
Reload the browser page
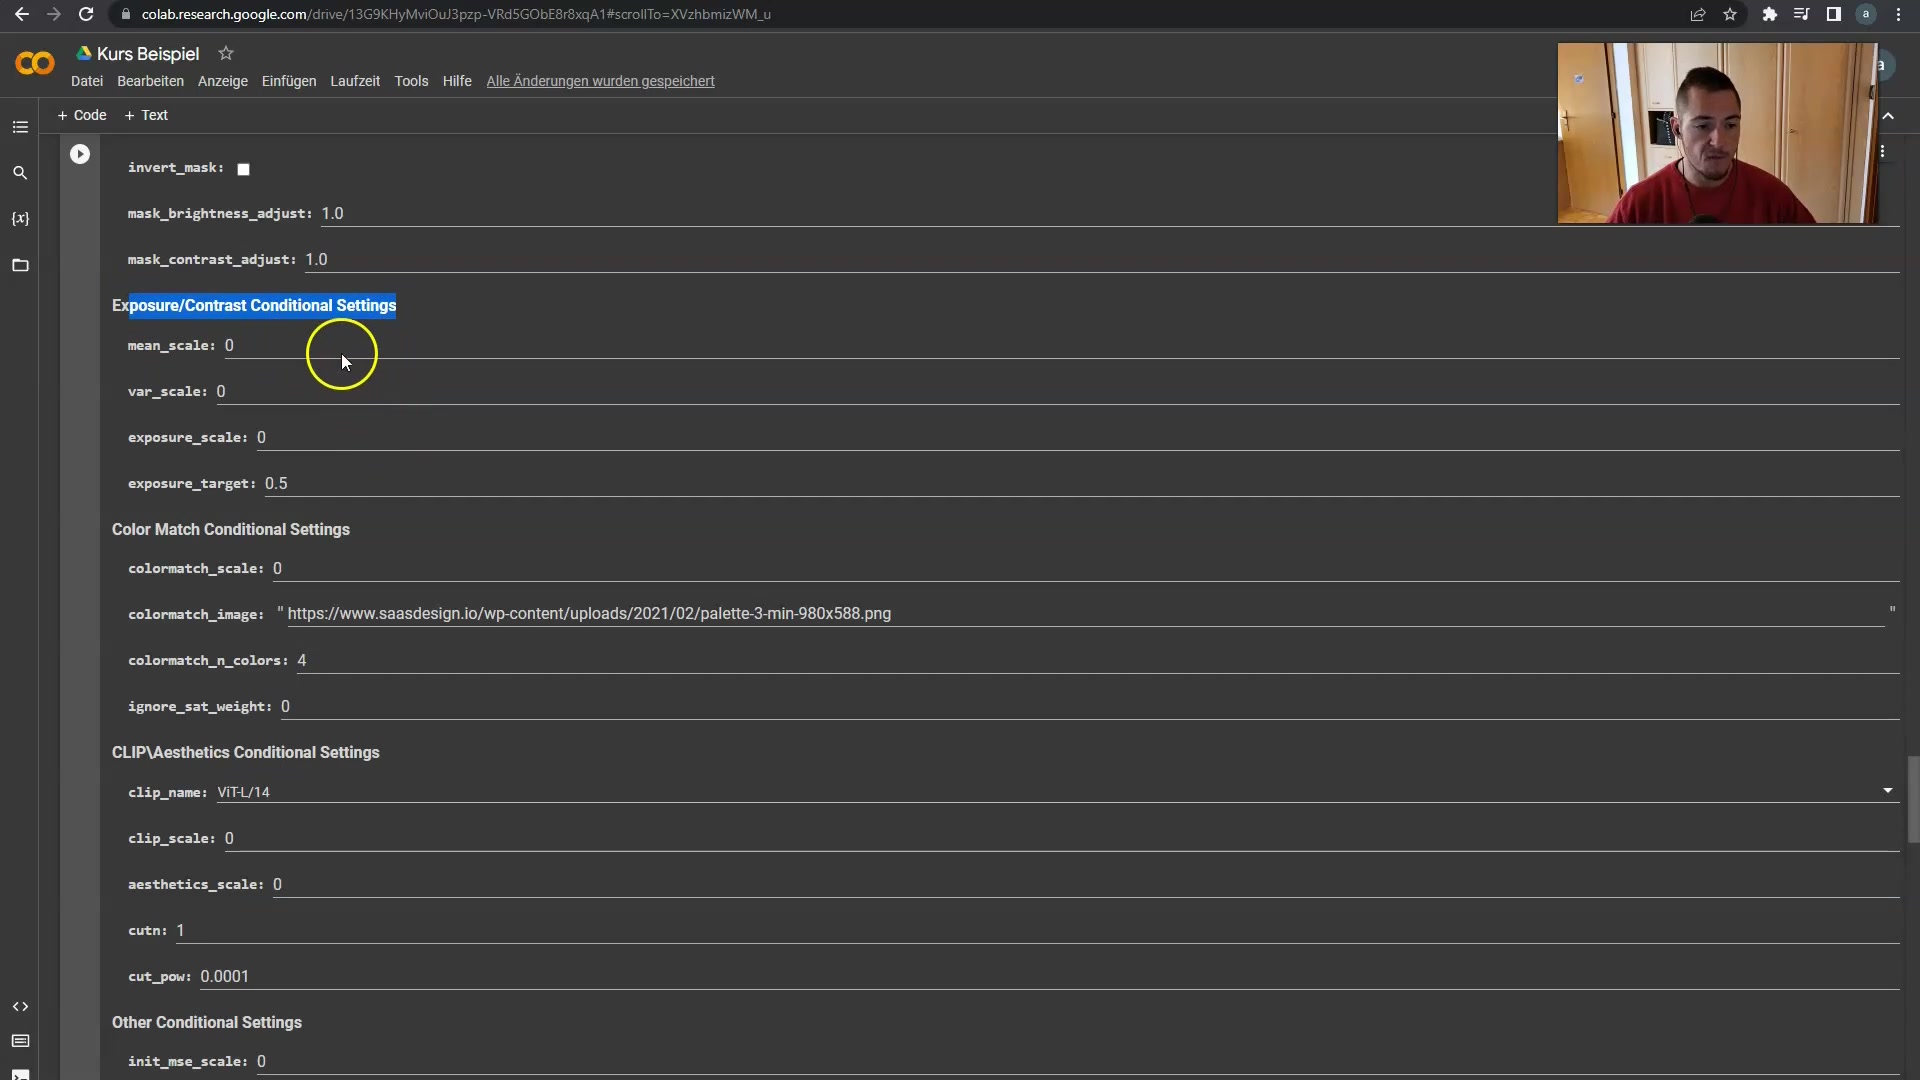pyautogui.click(x=86, y=14)
